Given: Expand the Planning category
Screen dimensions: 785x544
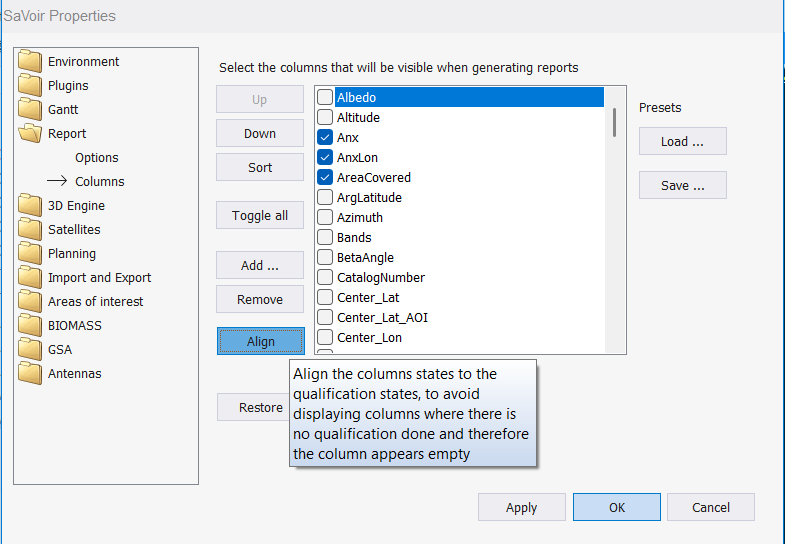Looking at the screenshot, I should 71,254.
